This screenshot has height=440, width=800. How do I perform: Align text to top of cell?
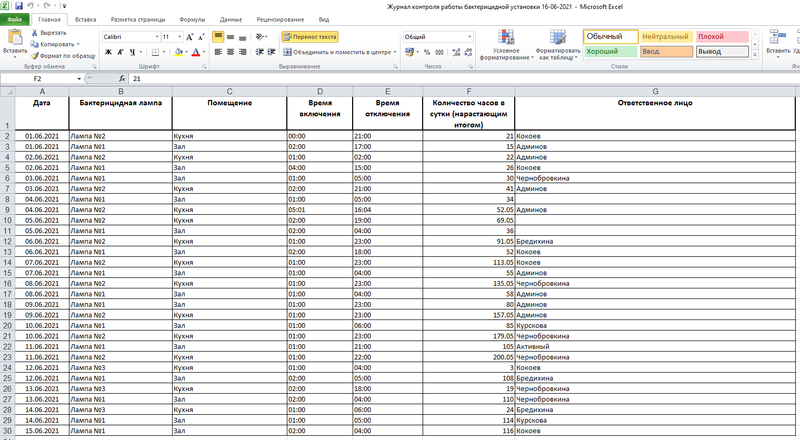pos(218,37)
